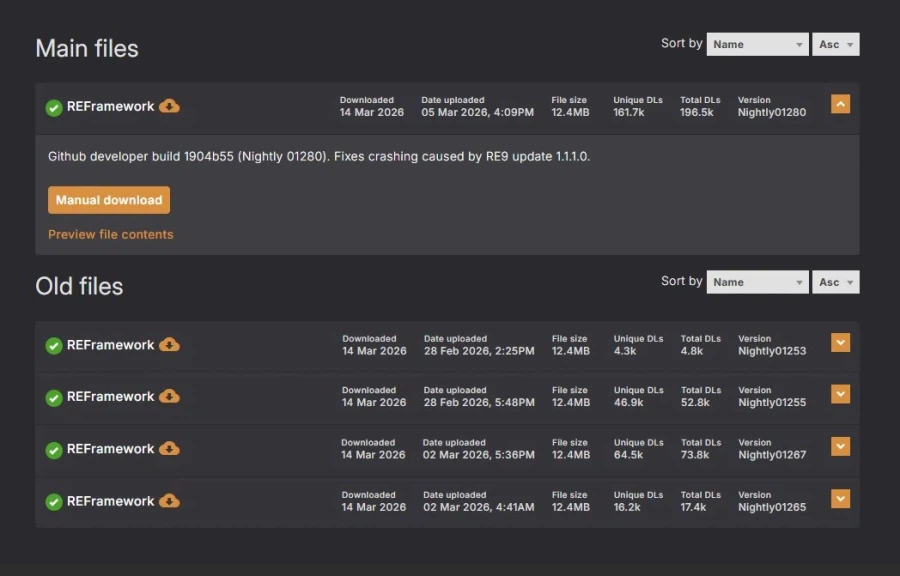Screen dimensions: 900x576
Task: Click the cloud download icon for Nightly01255
Action: point(170,397)
